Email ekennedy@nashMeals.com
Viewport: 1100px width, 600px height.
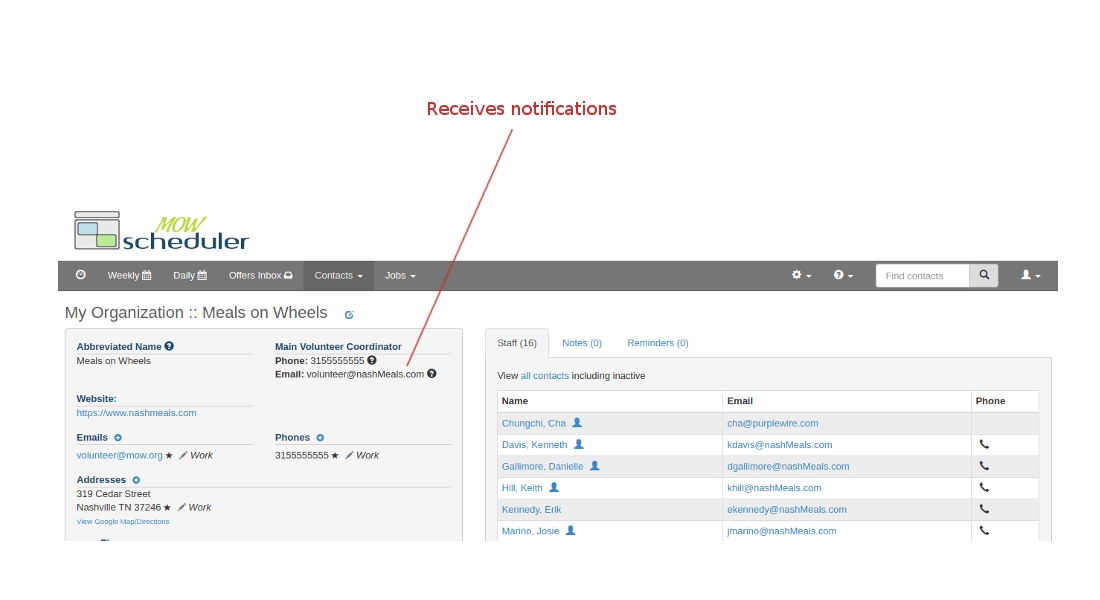click(x=786, y=509)
